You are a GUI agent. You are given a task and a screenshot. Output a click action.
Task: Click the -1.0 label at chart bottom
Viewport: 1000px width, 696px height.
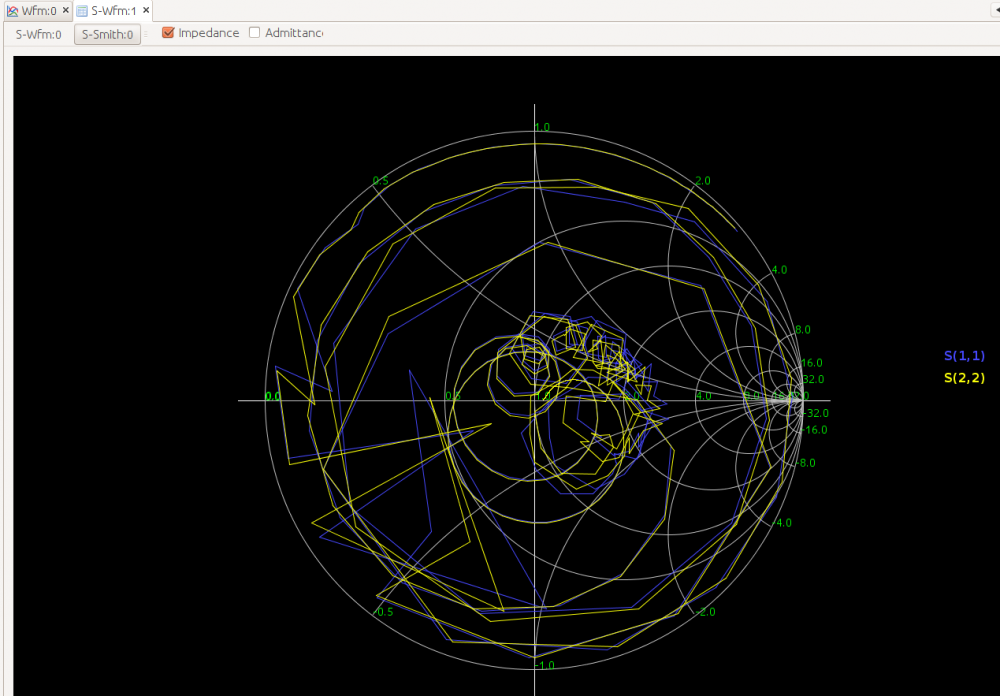pyautogui.click(x=543, y=666)
